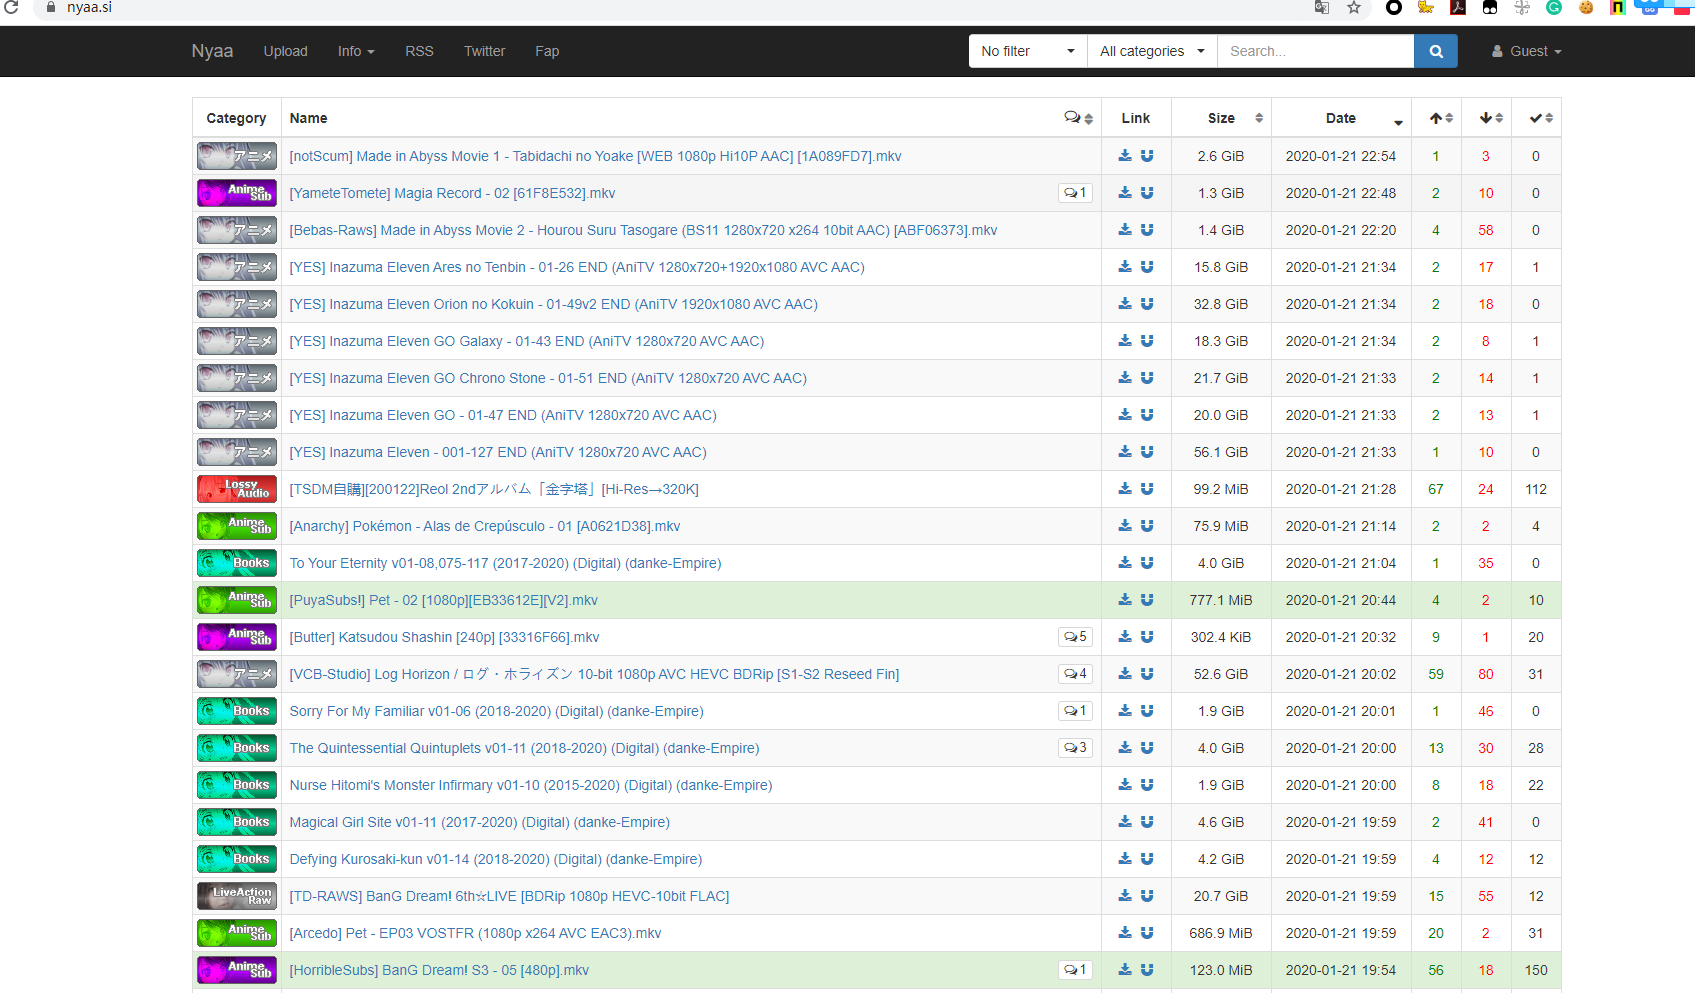Expand the All categories dropdown
The height and width of the screenshot is (993, 1695).
point(1151,51)
